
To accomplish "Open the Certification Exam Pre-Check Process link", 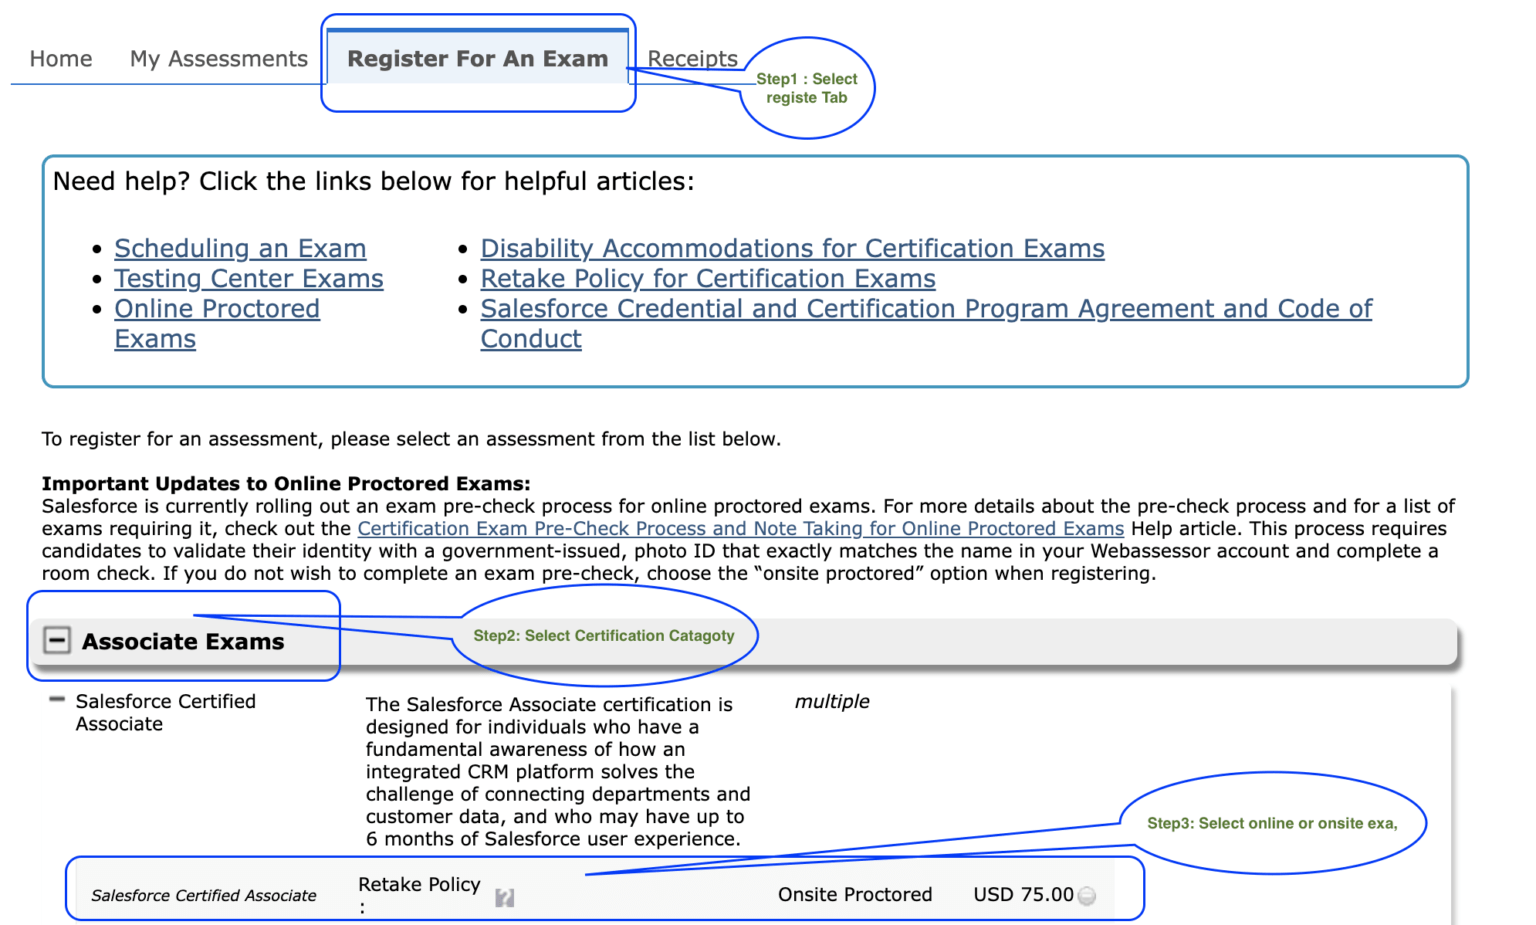I will (x=740, y=528).
